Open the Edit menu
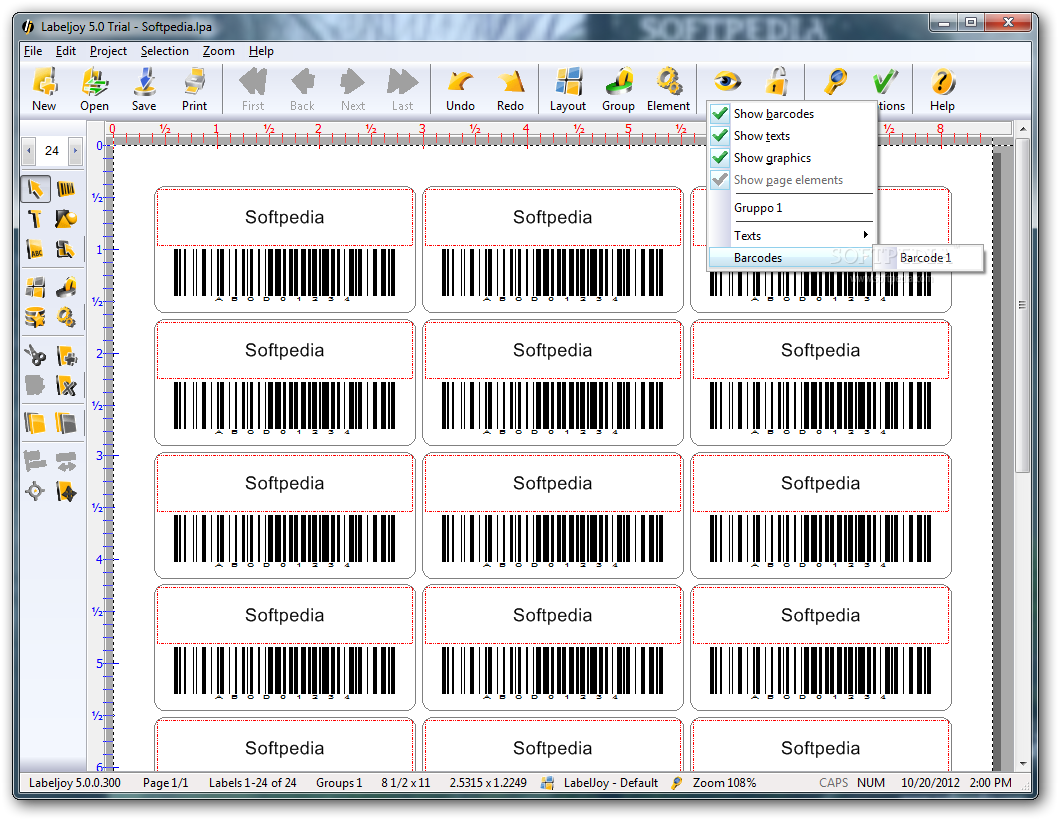Image resolution: width=1059 pixels, height=820 pixels. pyautogui.click(x=66, y=51)
